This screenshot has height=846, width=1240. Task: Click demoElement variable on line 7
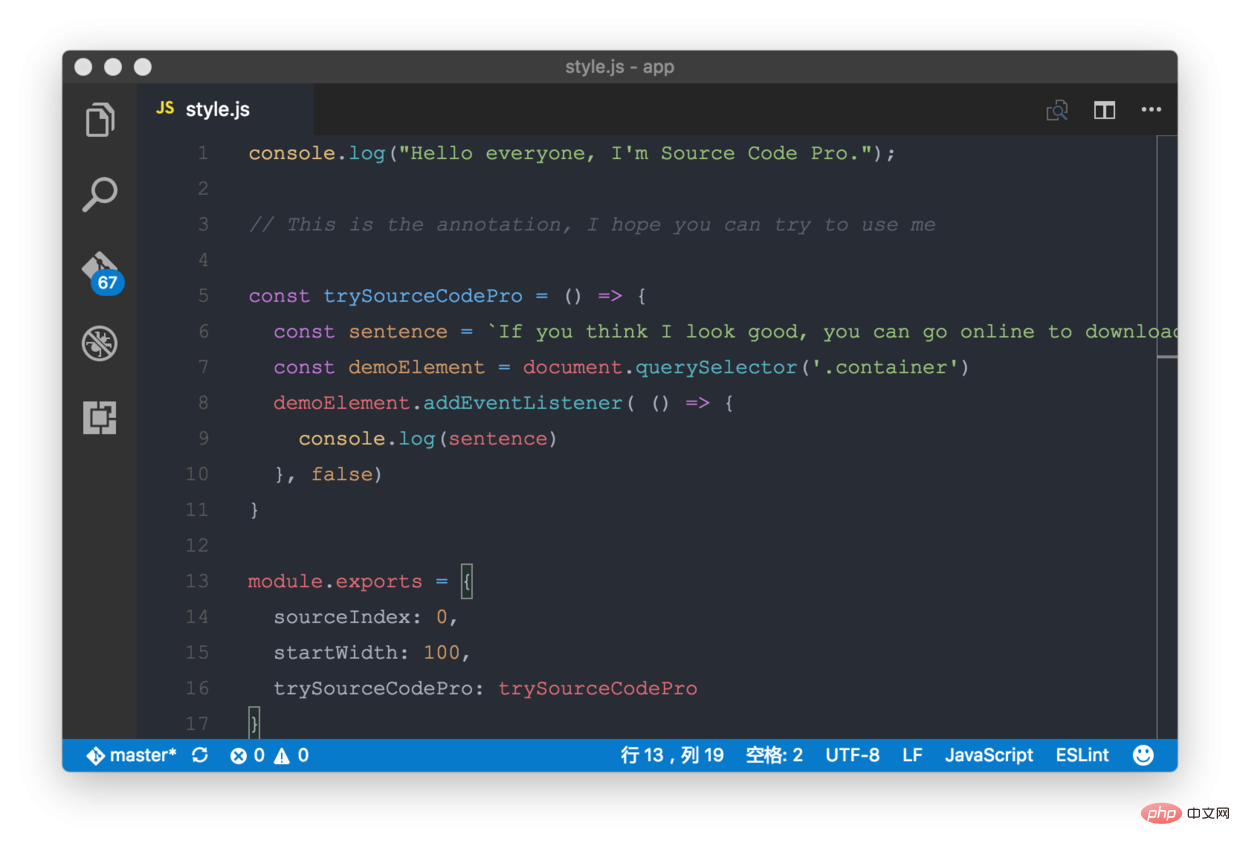coord(417,367)
